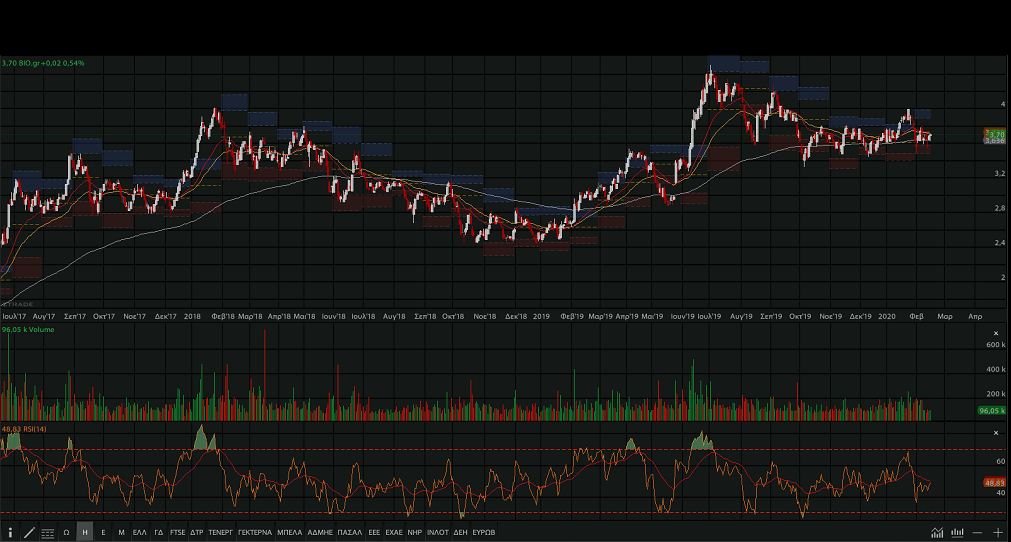Zoom out with the minus icon

978,533
